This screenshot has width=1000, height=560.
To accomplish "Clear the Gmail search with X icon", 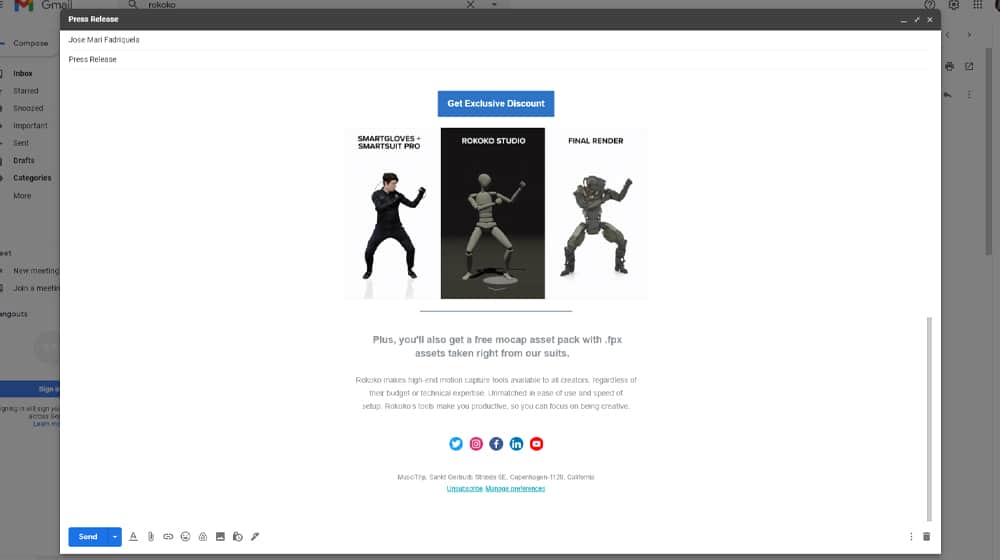I will click(470, 4).
